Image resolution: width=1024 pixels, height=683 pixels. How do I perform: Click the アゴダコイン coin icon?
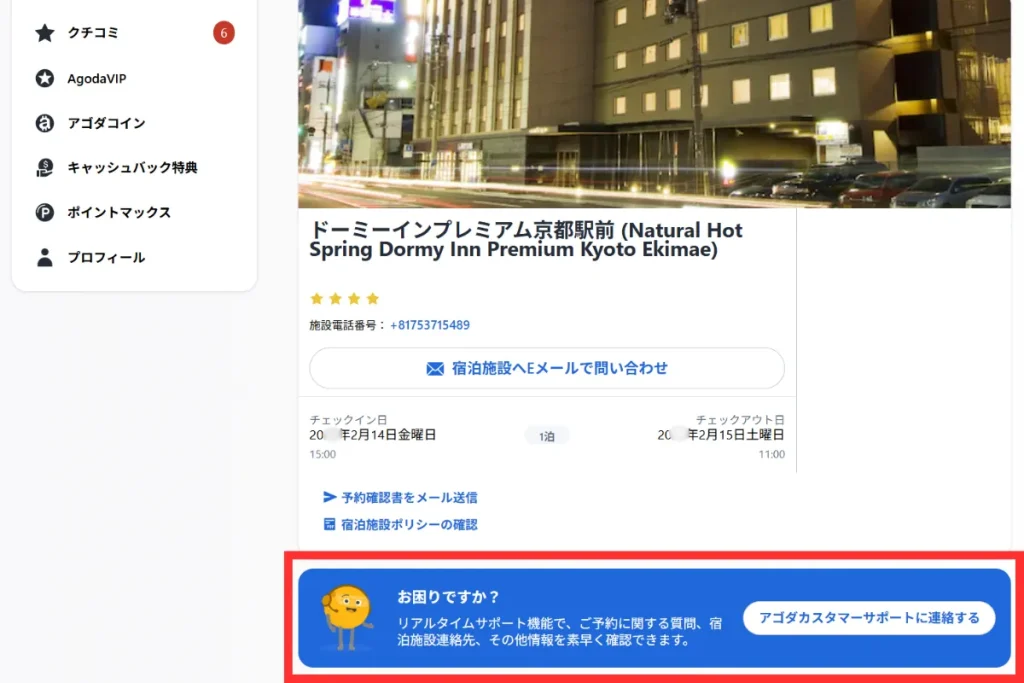coord(44,123)
